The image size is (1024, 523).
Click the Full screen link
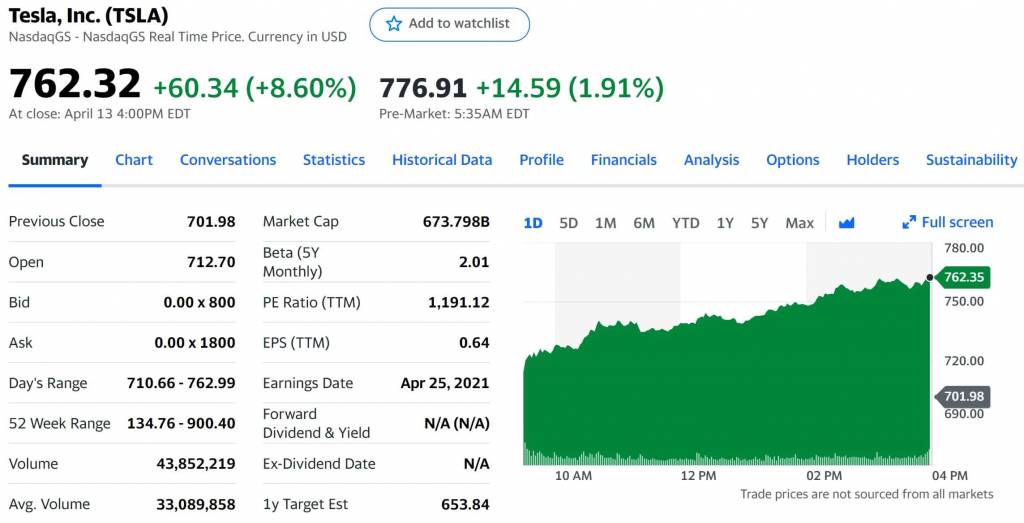pyautogui.click(x=957, y=223)
